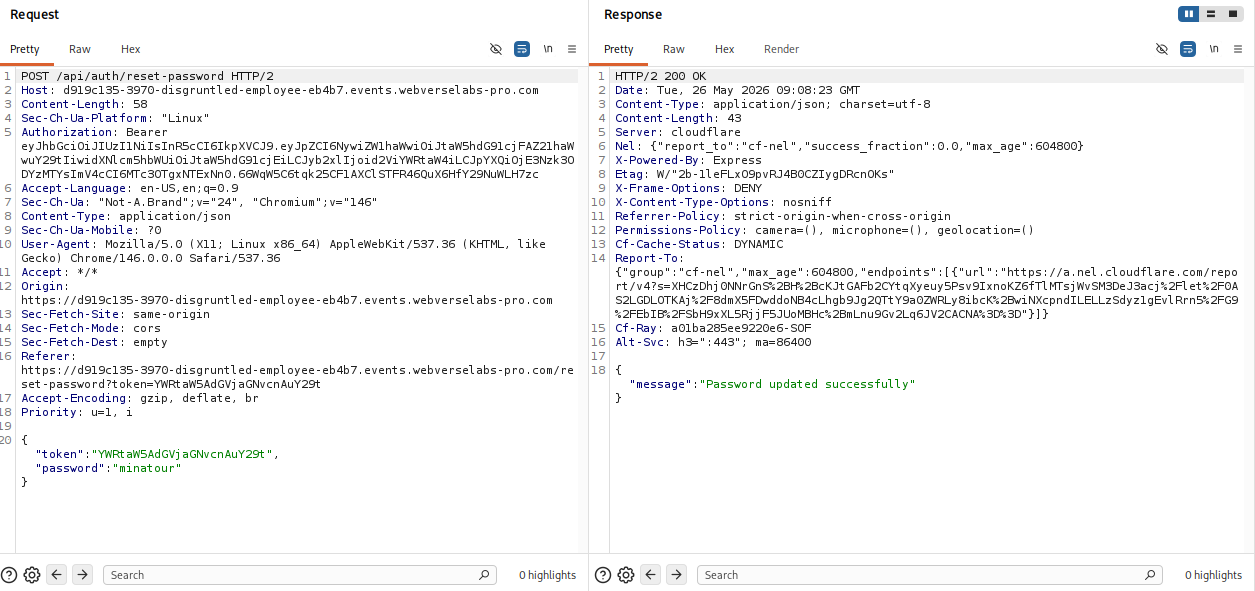Go to previous match in Request search
Screen dimensions: 1255x591
click(57, 575)
